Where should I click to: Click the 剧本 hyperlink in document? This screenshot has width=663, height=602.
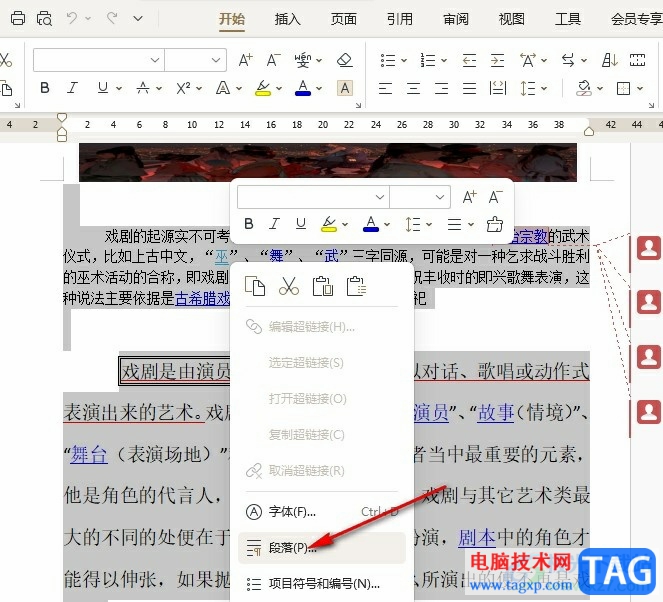[477, 537]
